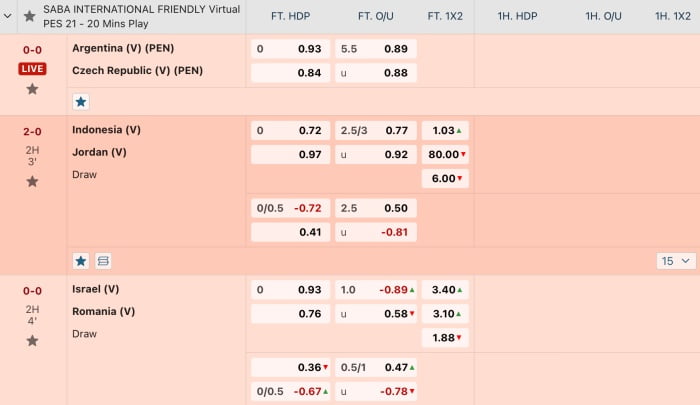Pick Romania 1X2 odds 3.10

point(445,314)
